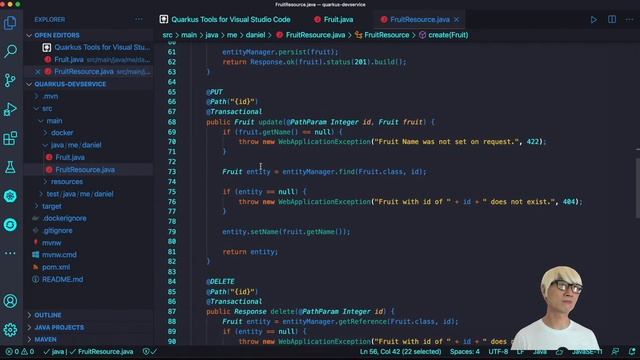The width and height of the screenshot is (640, 360).
Task: Click the src breadcrumb
Action: (x=167, y=35)
